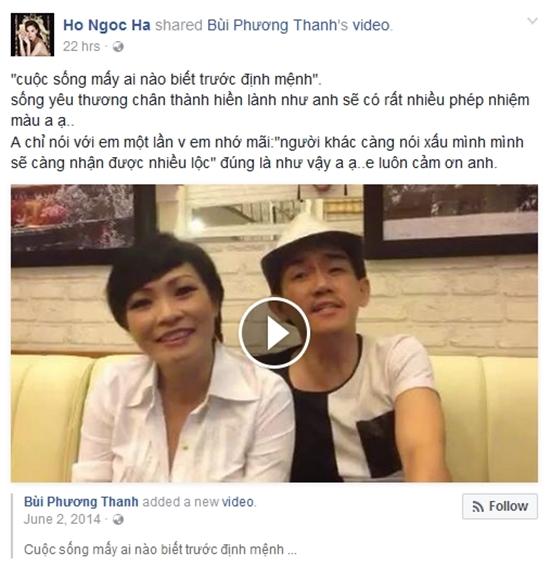Image resolution: width=550 pixels, height=565 pixels.
Task: Click the globe icon next to June 2, 2014
Action: tap(118, 519)
